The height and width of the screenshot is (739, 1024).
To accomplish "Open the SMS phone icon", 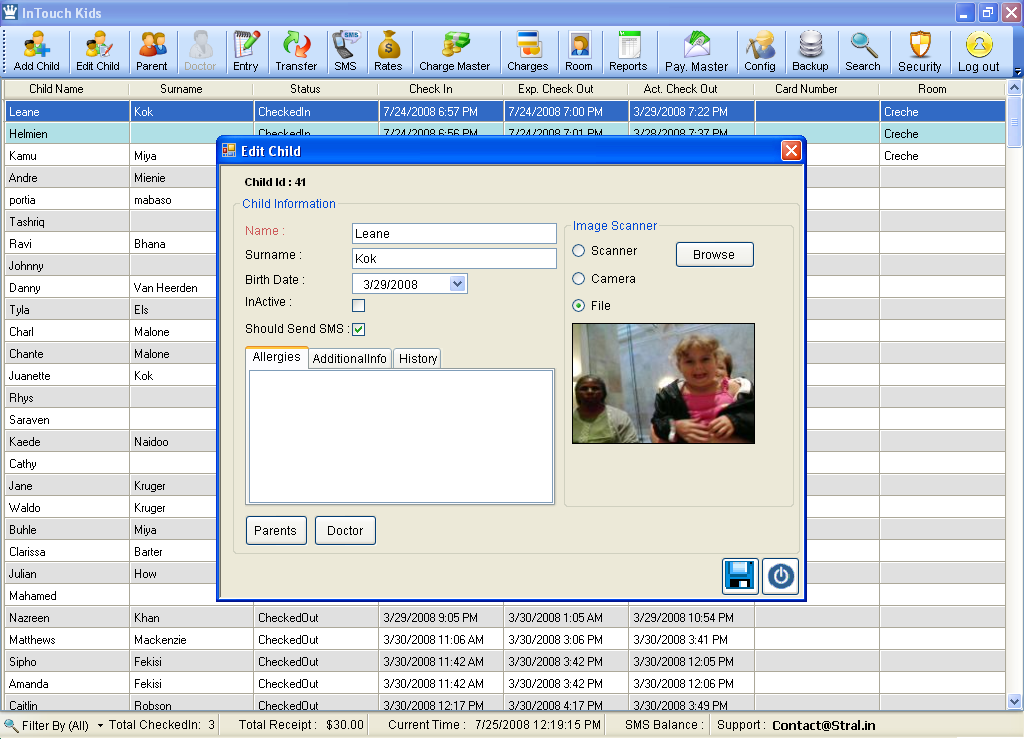I will pos(345,51).
